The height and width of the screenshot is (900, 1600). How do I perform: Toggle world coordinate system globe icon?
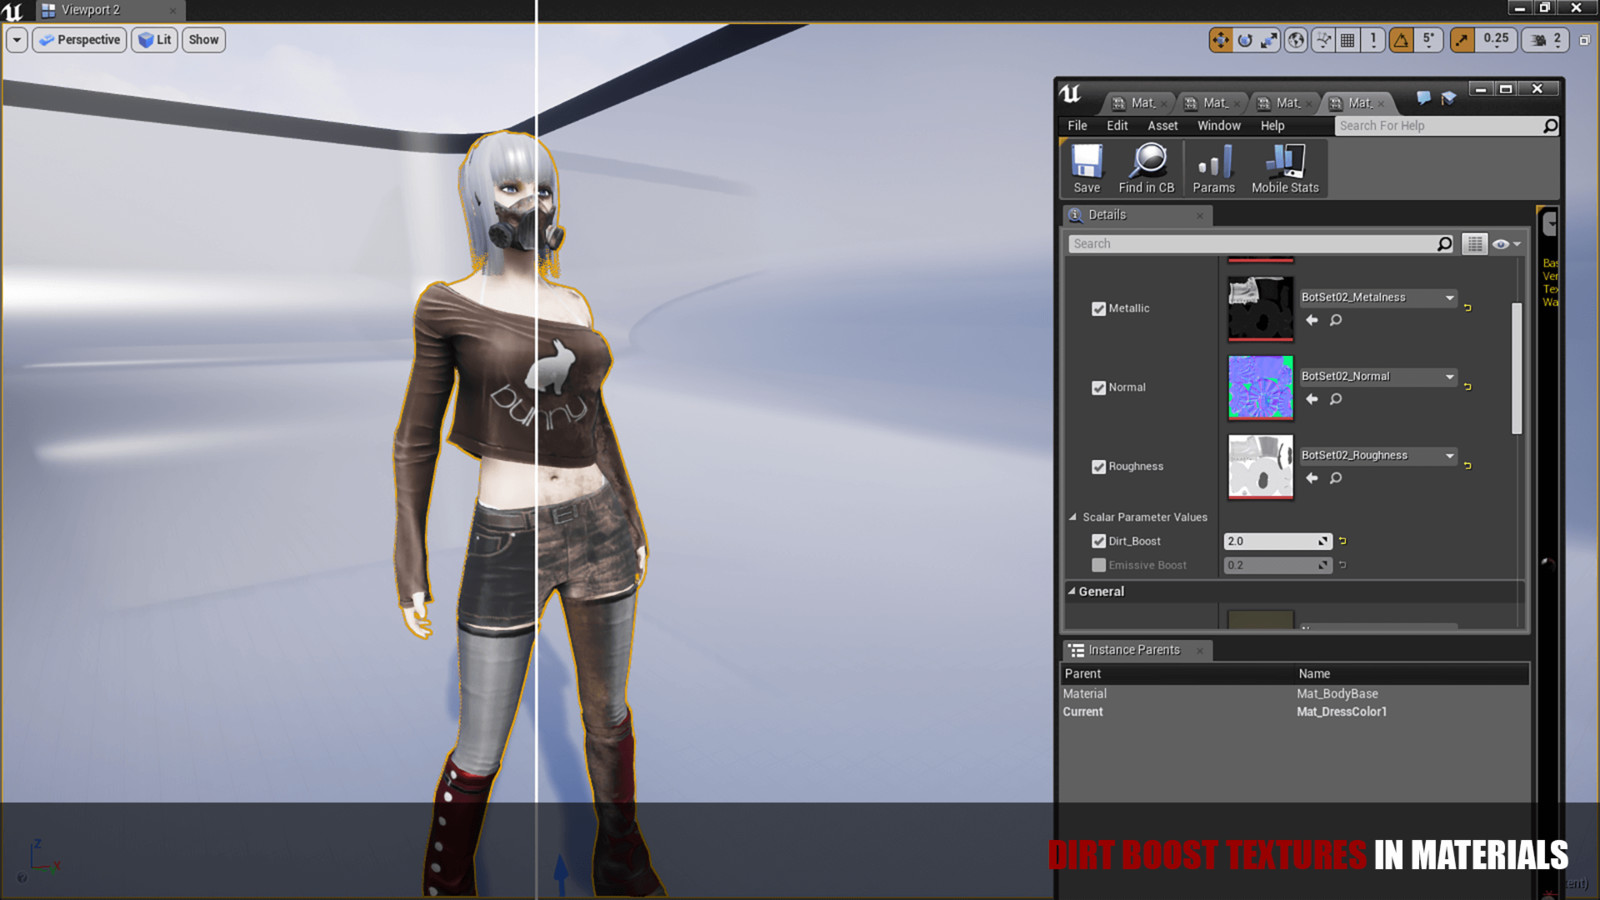click(x=1296, y=40)
